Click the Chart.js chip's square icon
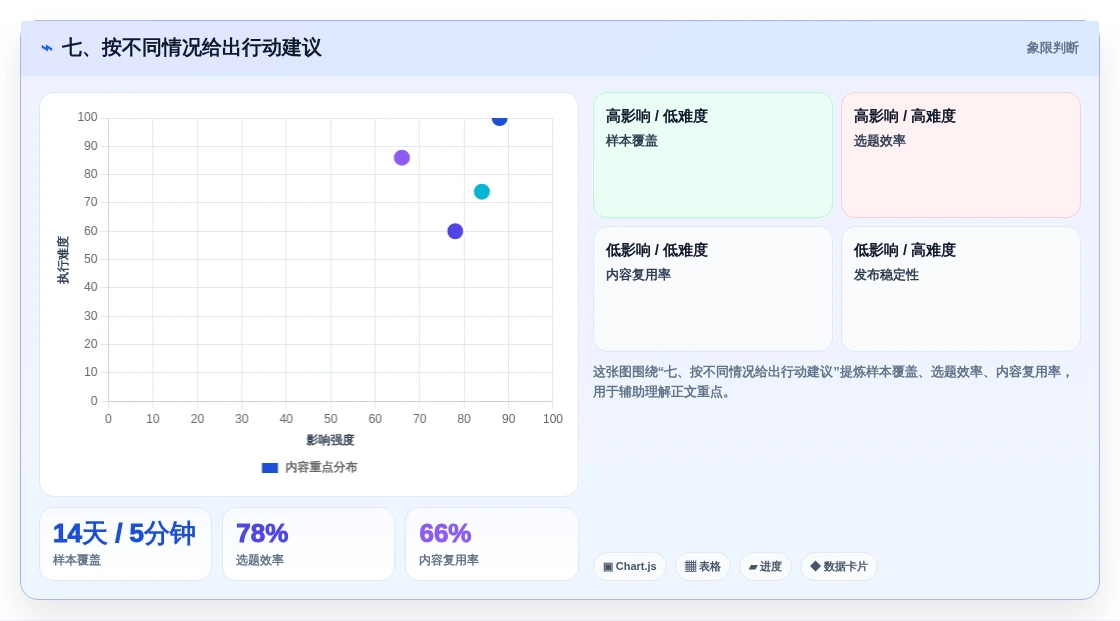This screenshot has height=621, width=1120. (609, 567)
